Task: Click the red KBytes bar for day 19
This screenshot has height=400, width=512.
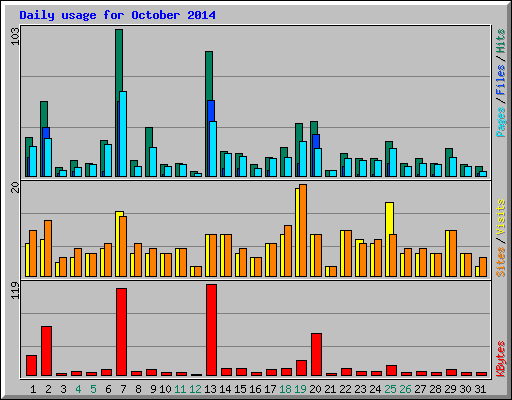Action: pyautogui.click(x=301, y=368)
